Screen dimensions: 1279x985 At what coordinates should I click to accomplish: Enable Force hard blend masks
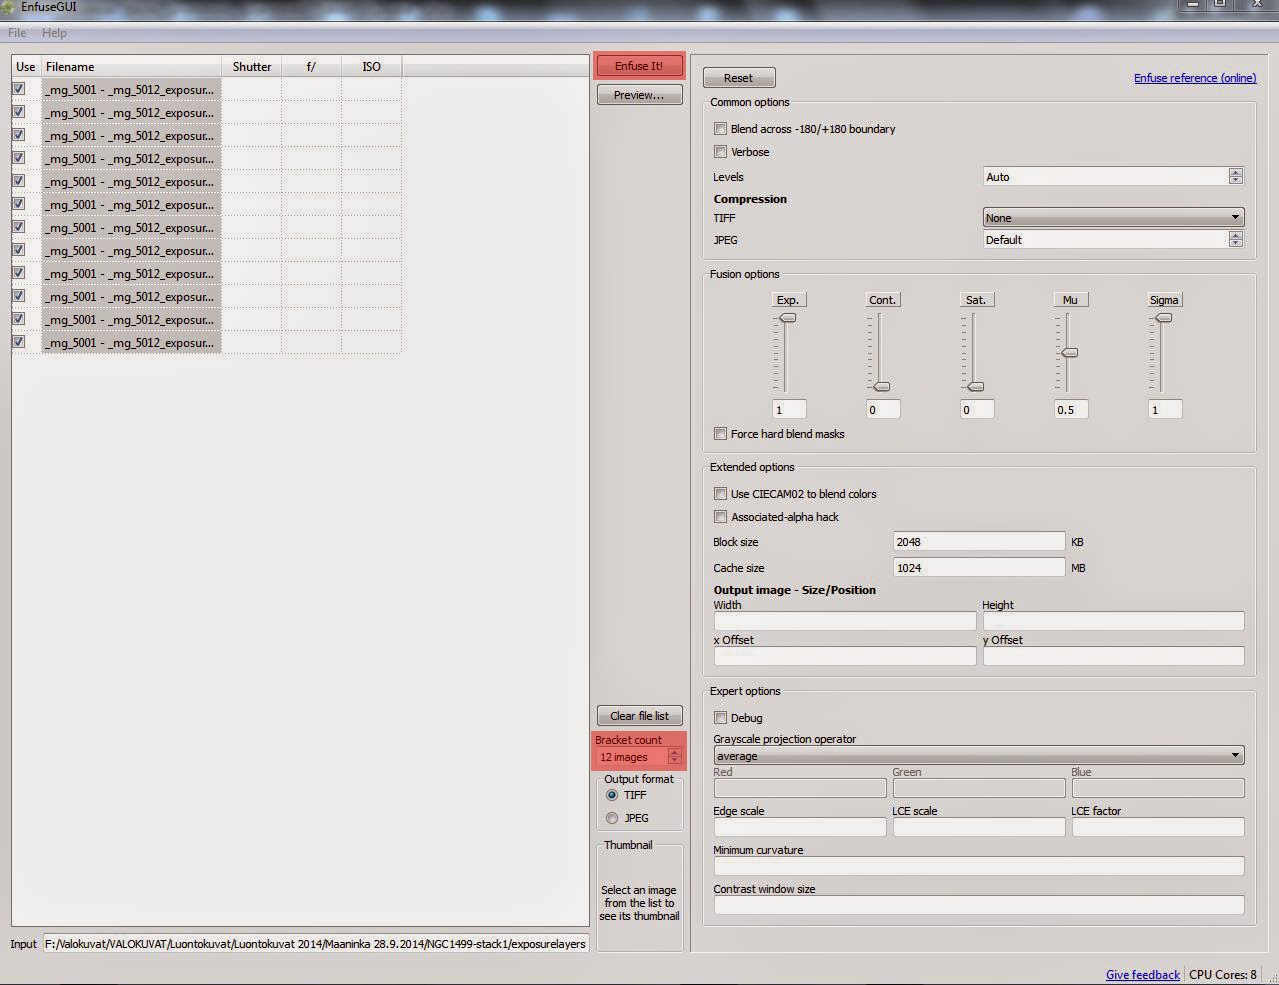tap(720, 433)
